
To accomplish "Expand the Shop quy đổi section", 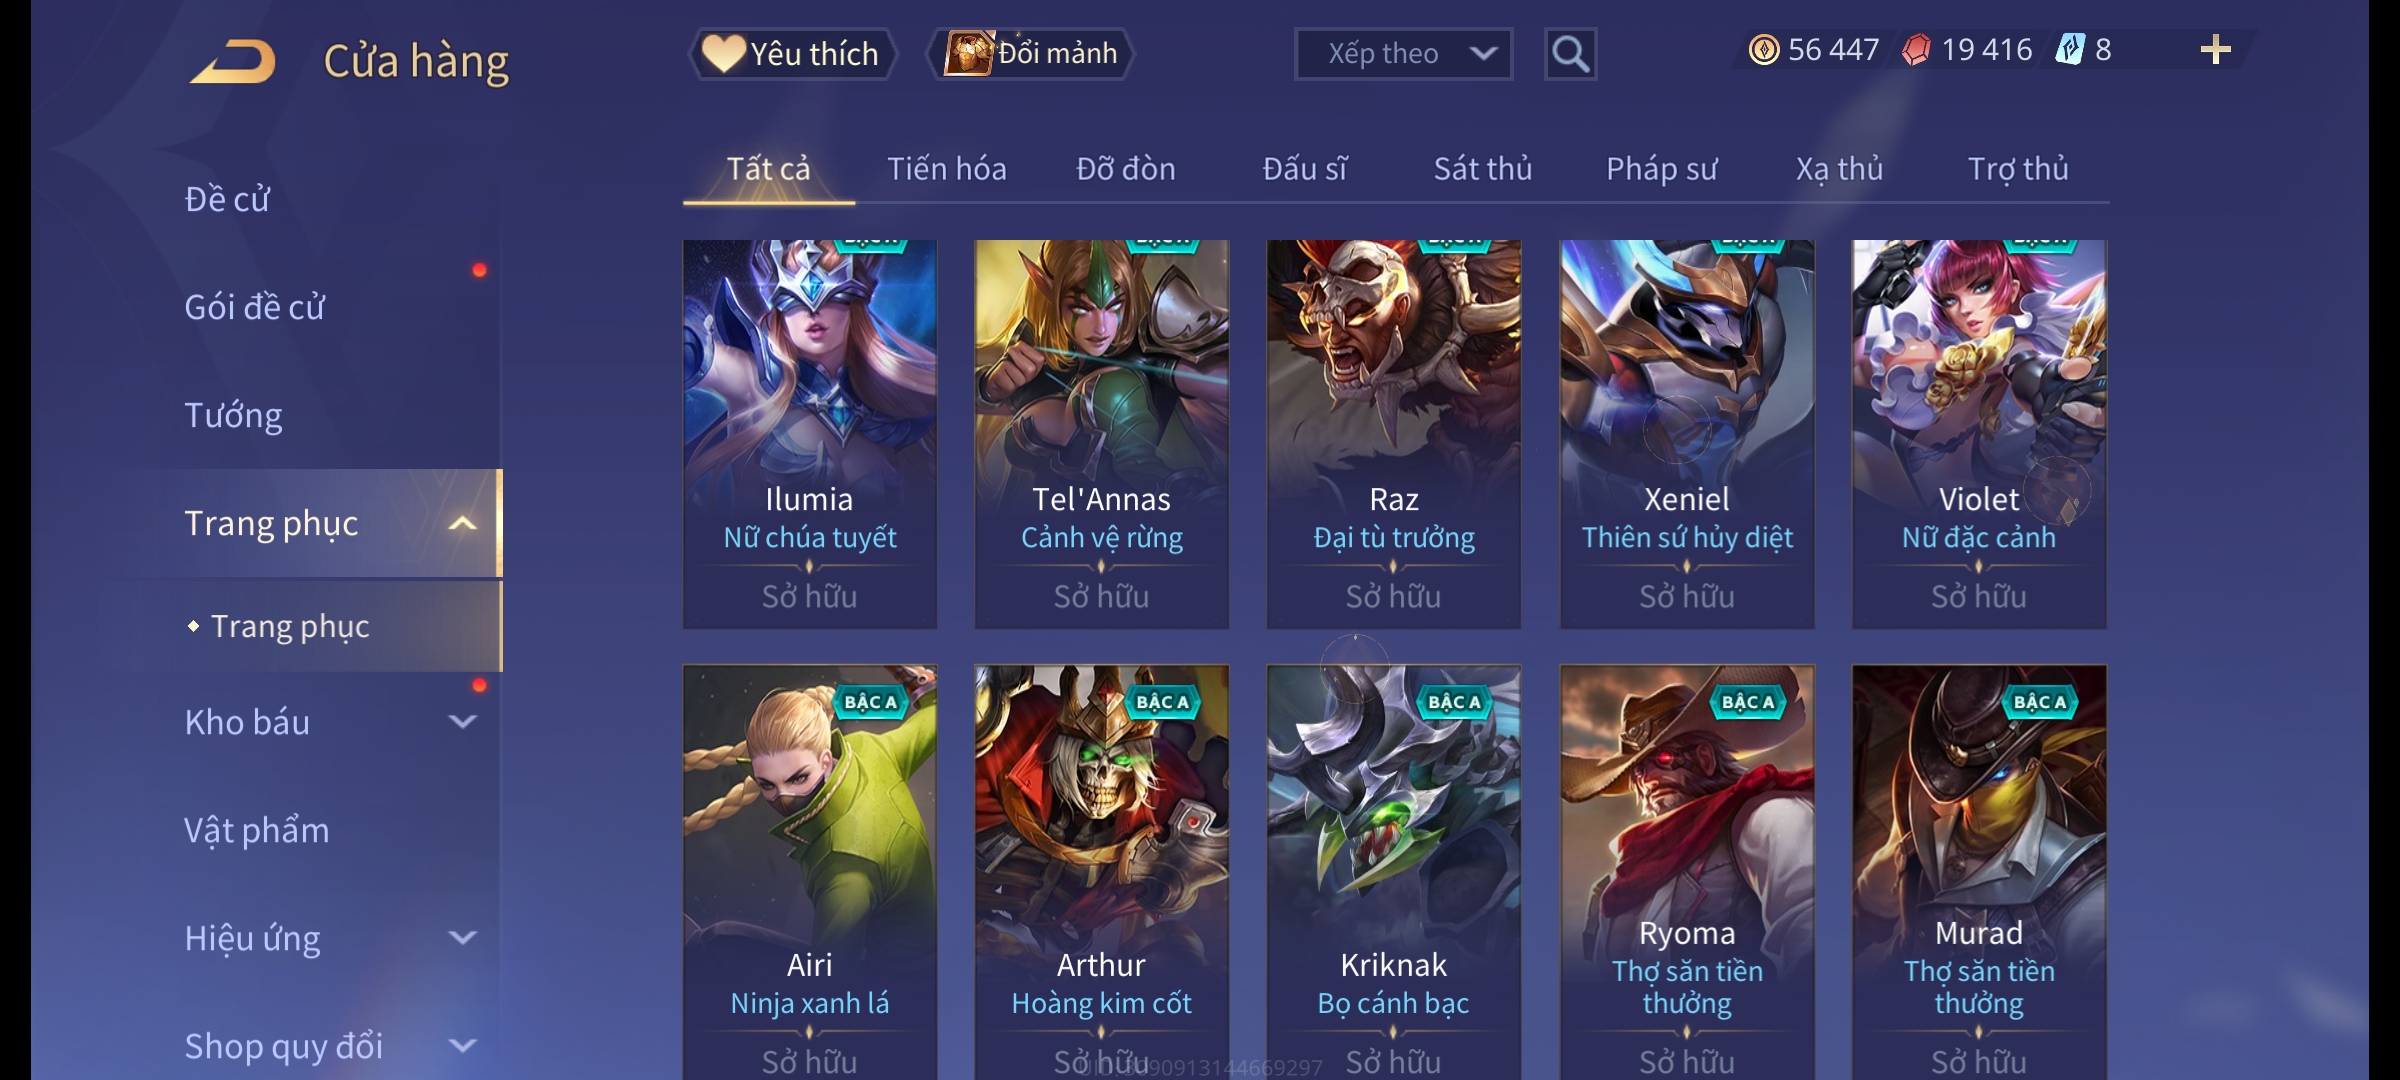I will (x=462, y=1046).
